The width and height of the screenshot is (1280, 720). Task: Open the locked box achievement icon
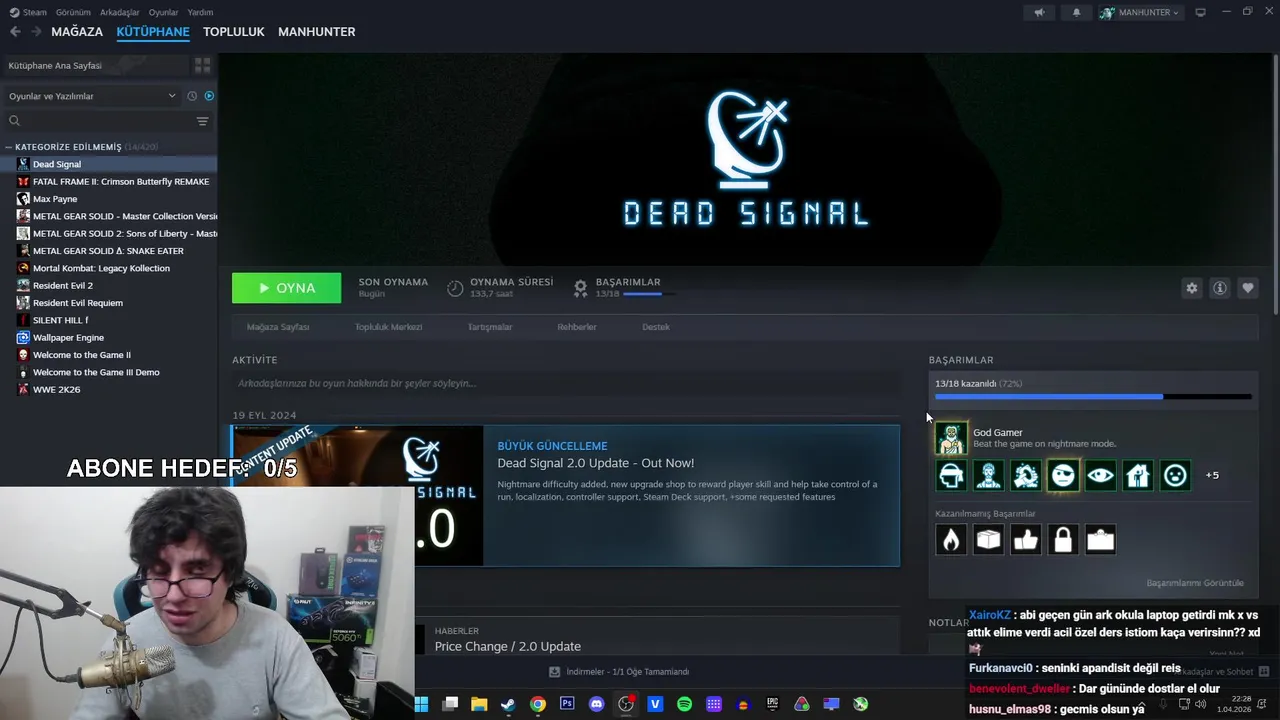click(x=988, y=540)
